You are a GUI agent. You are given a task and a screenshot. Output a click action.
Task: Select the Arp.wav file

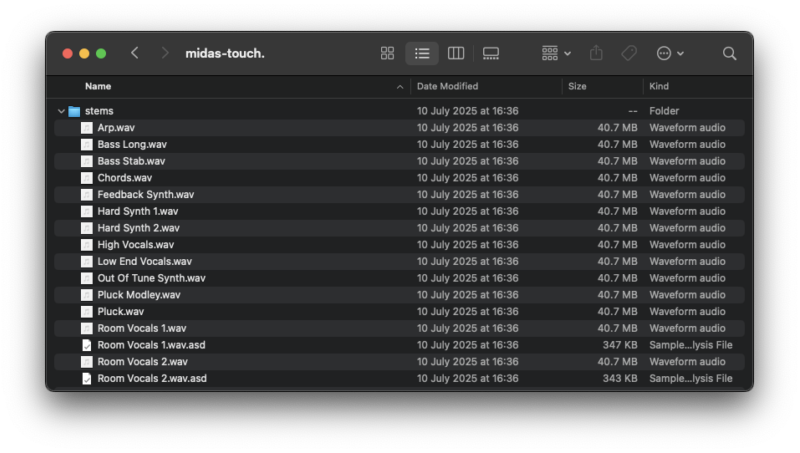point(115,128)
